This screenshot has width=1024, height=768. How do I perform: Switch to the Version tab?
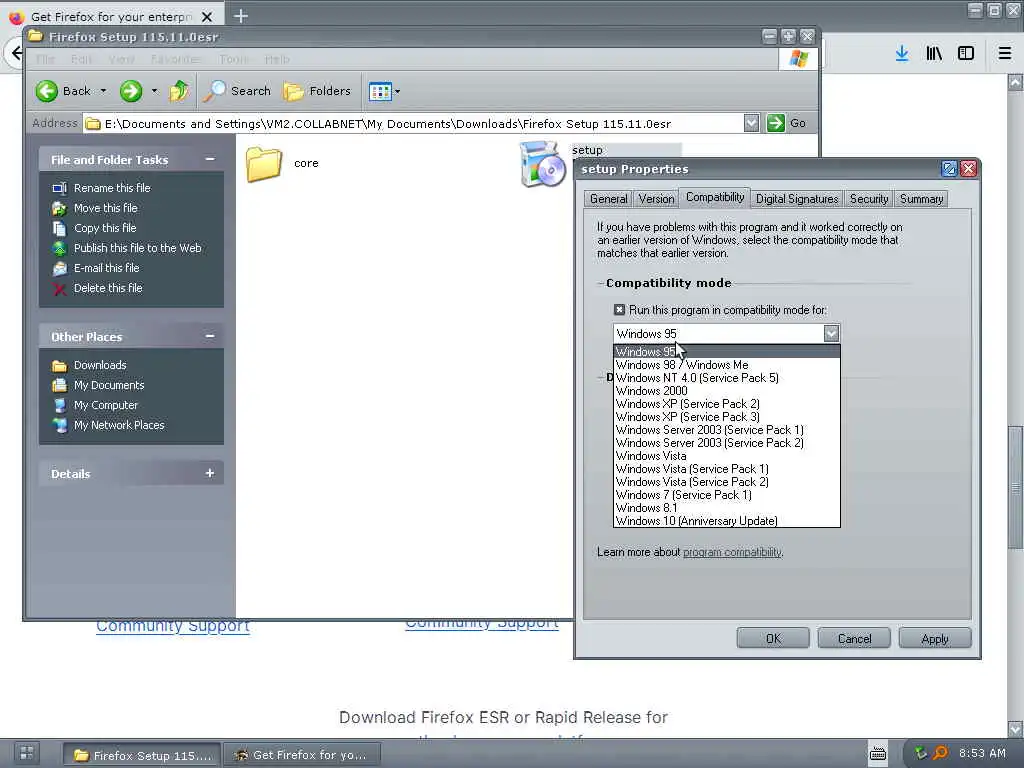pyautogui.click(x=656, y=199)
